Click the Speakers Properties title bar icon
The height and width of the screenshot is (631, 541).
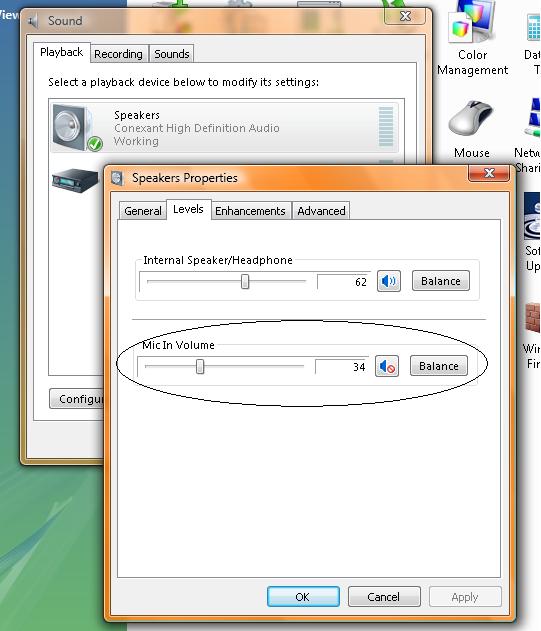pyautogui.click(x=117, y=178)
